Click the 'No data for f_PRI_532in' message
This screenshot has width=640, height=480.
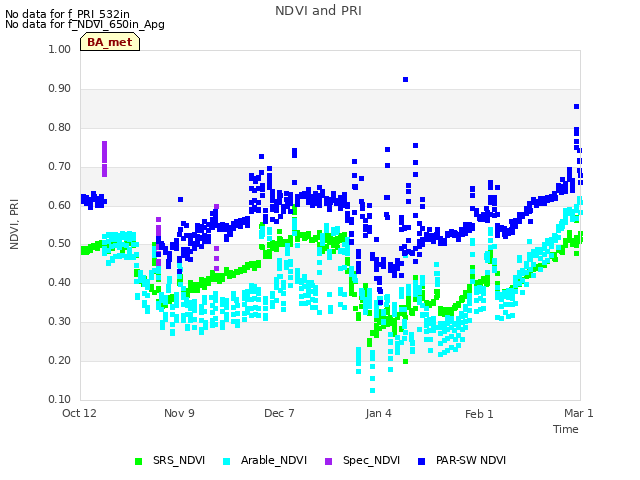click(67, 14)
